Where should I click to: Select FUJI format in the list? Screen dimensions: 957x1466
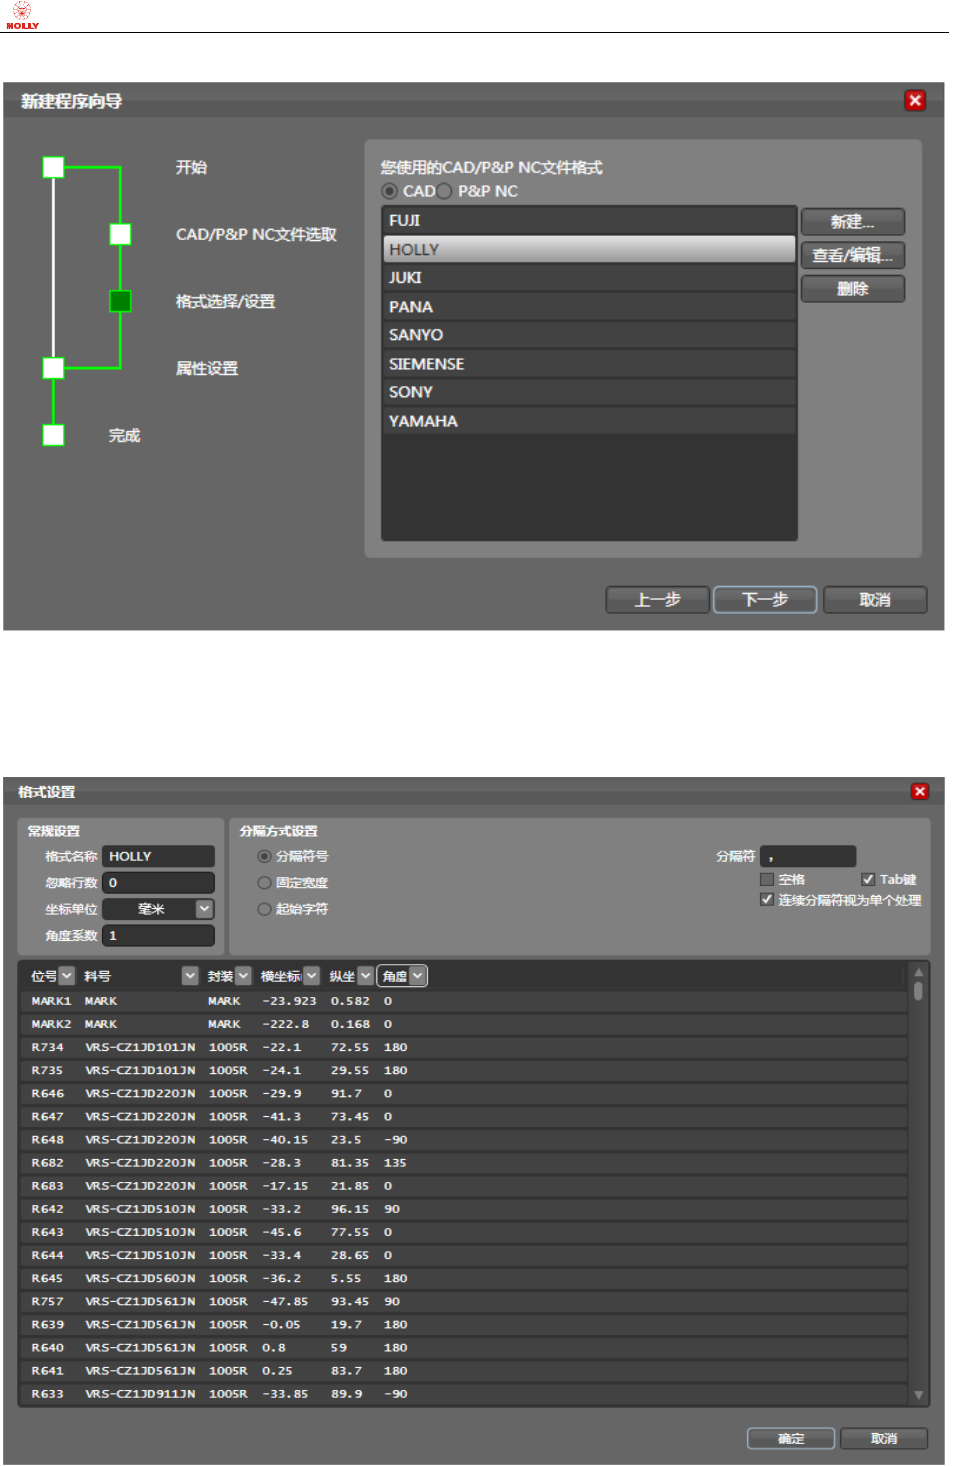[589, 220]
